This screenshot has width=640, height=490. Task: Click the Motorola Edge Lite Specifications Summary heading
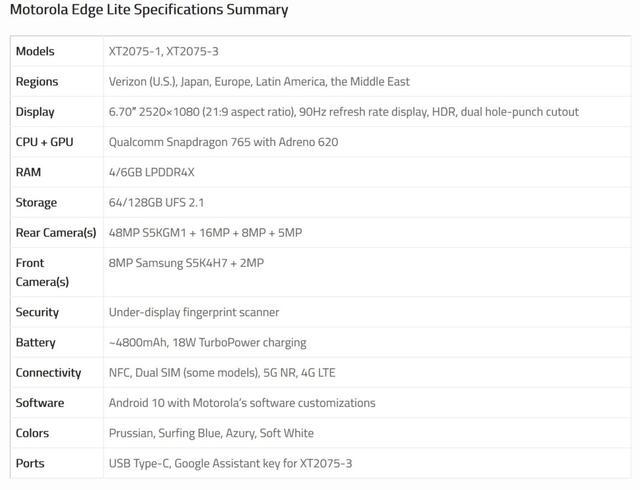click(x=149, y=10)
